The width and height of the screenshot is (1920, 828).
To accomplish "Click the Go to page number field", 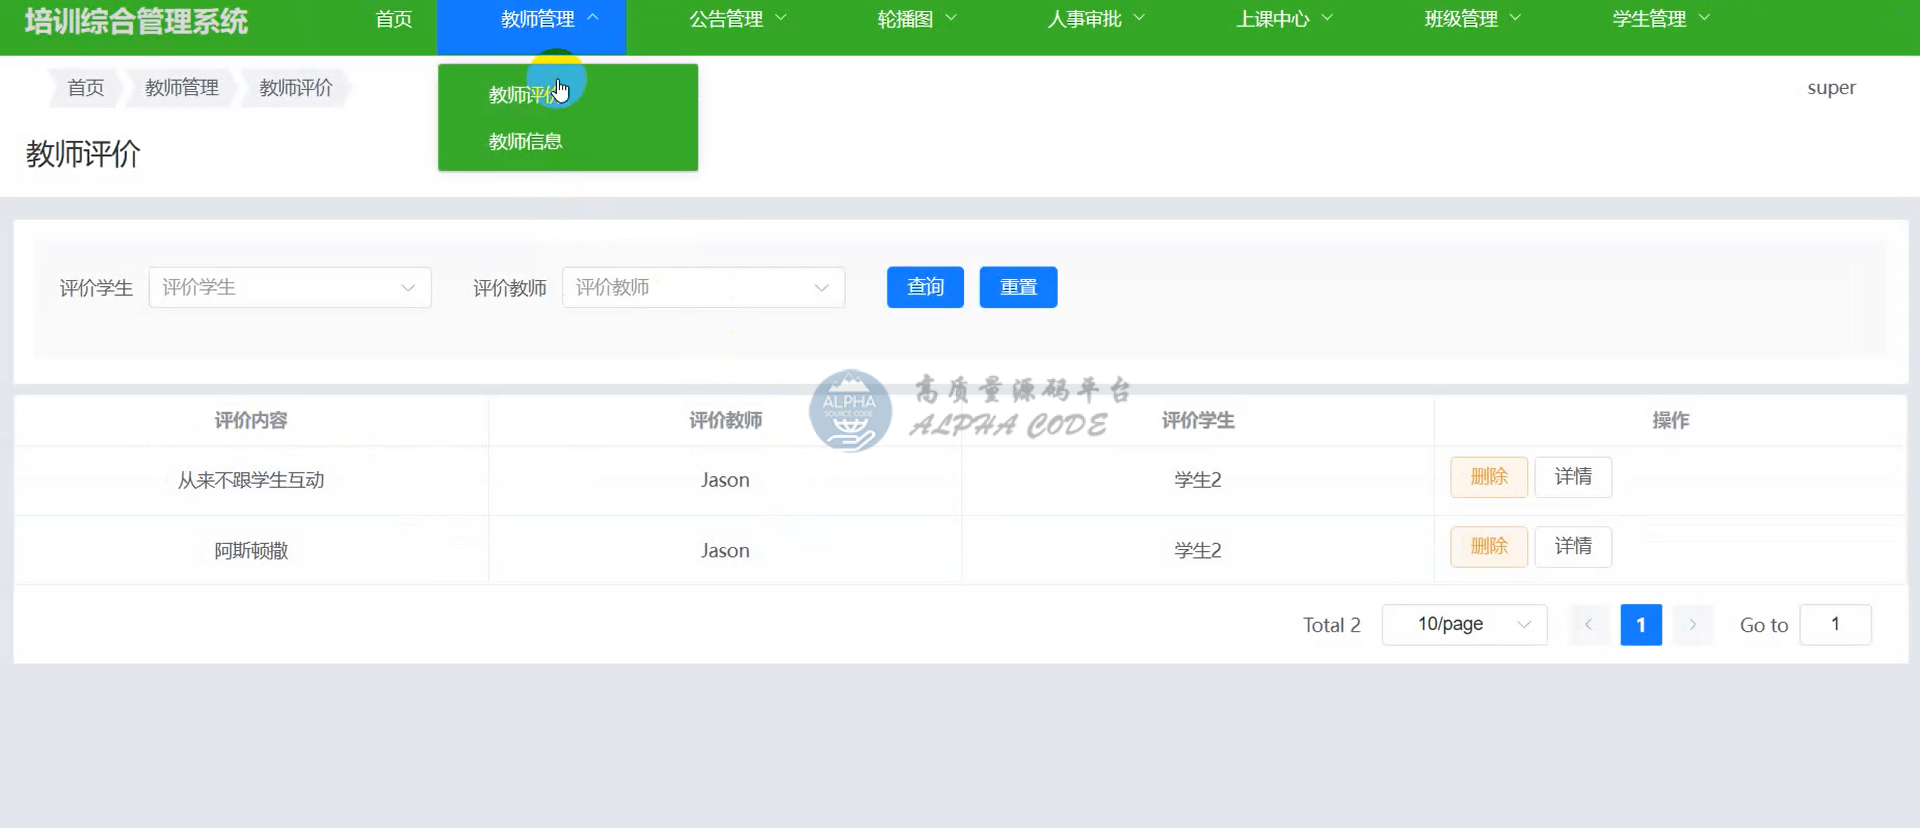I will pyautogui.click(x=1834, y=625).
